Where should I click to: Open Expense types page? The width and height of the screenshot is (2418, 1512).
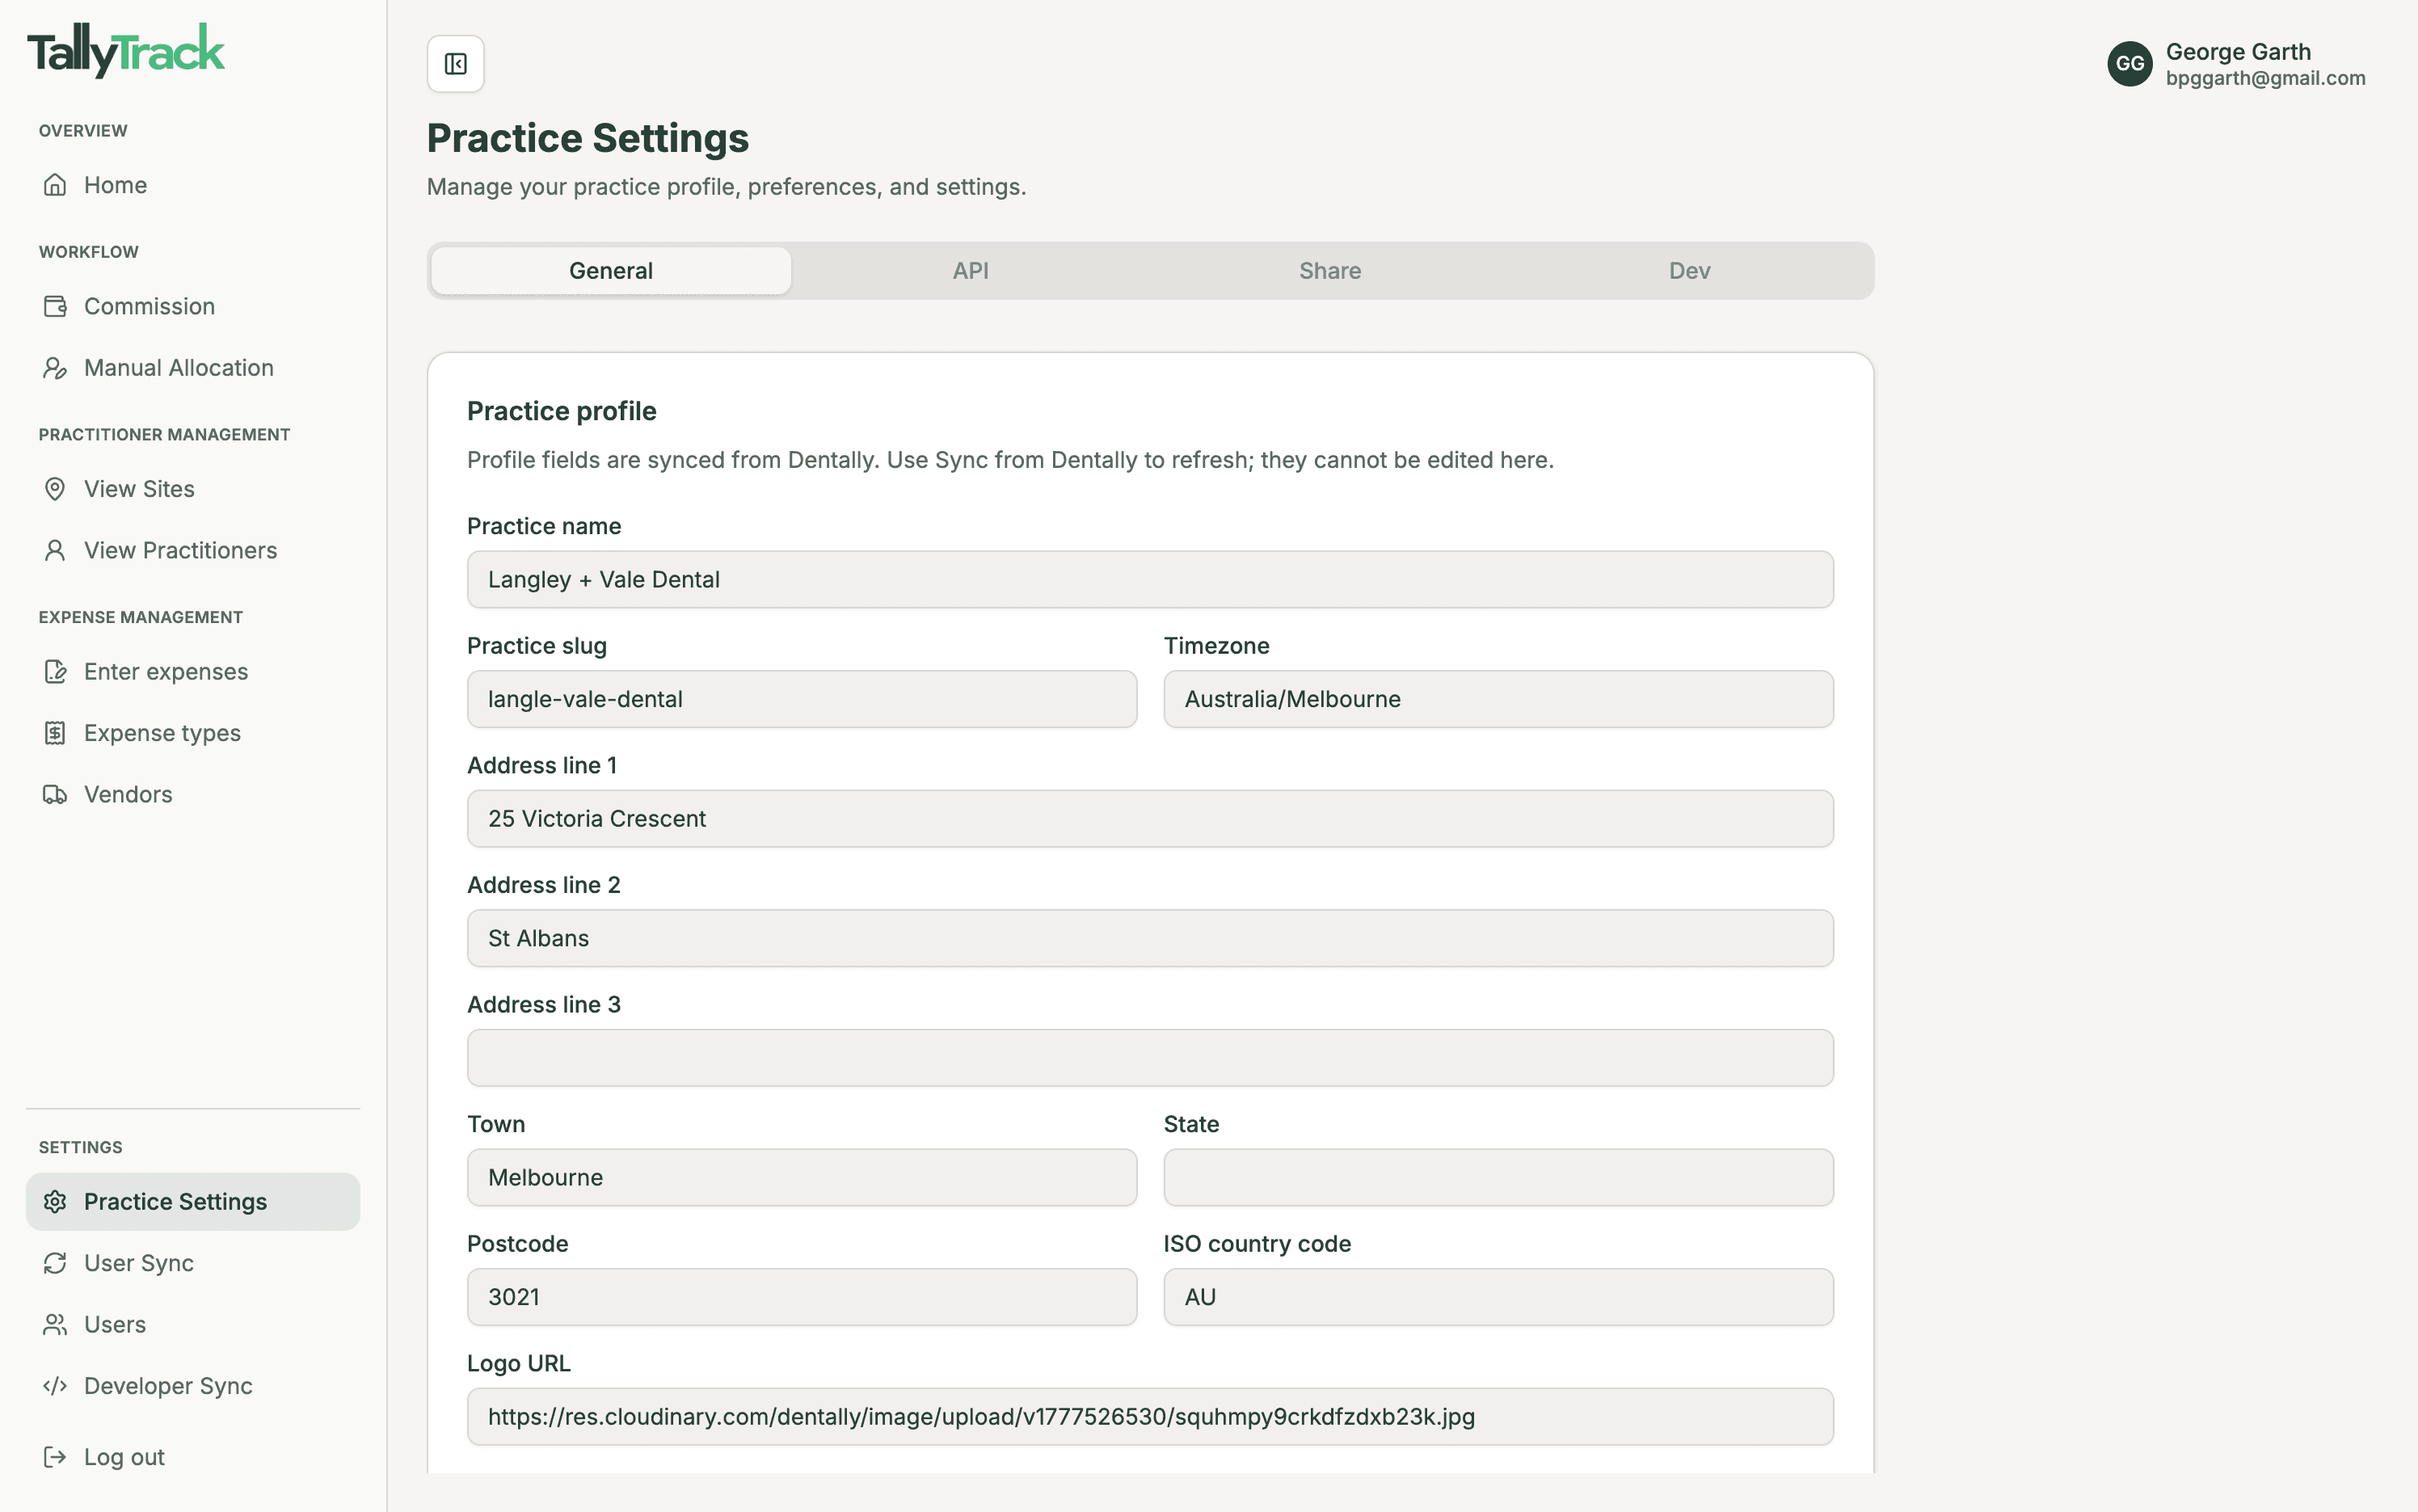193,733
